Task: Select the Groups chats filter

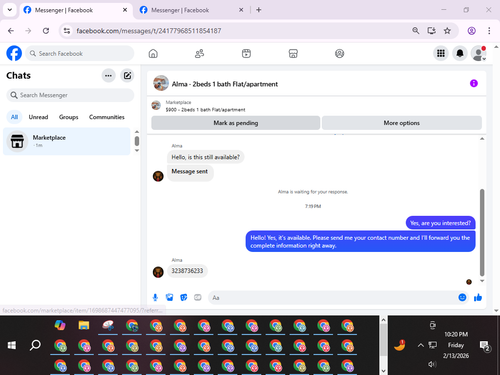Action: [x=68, y=117]
